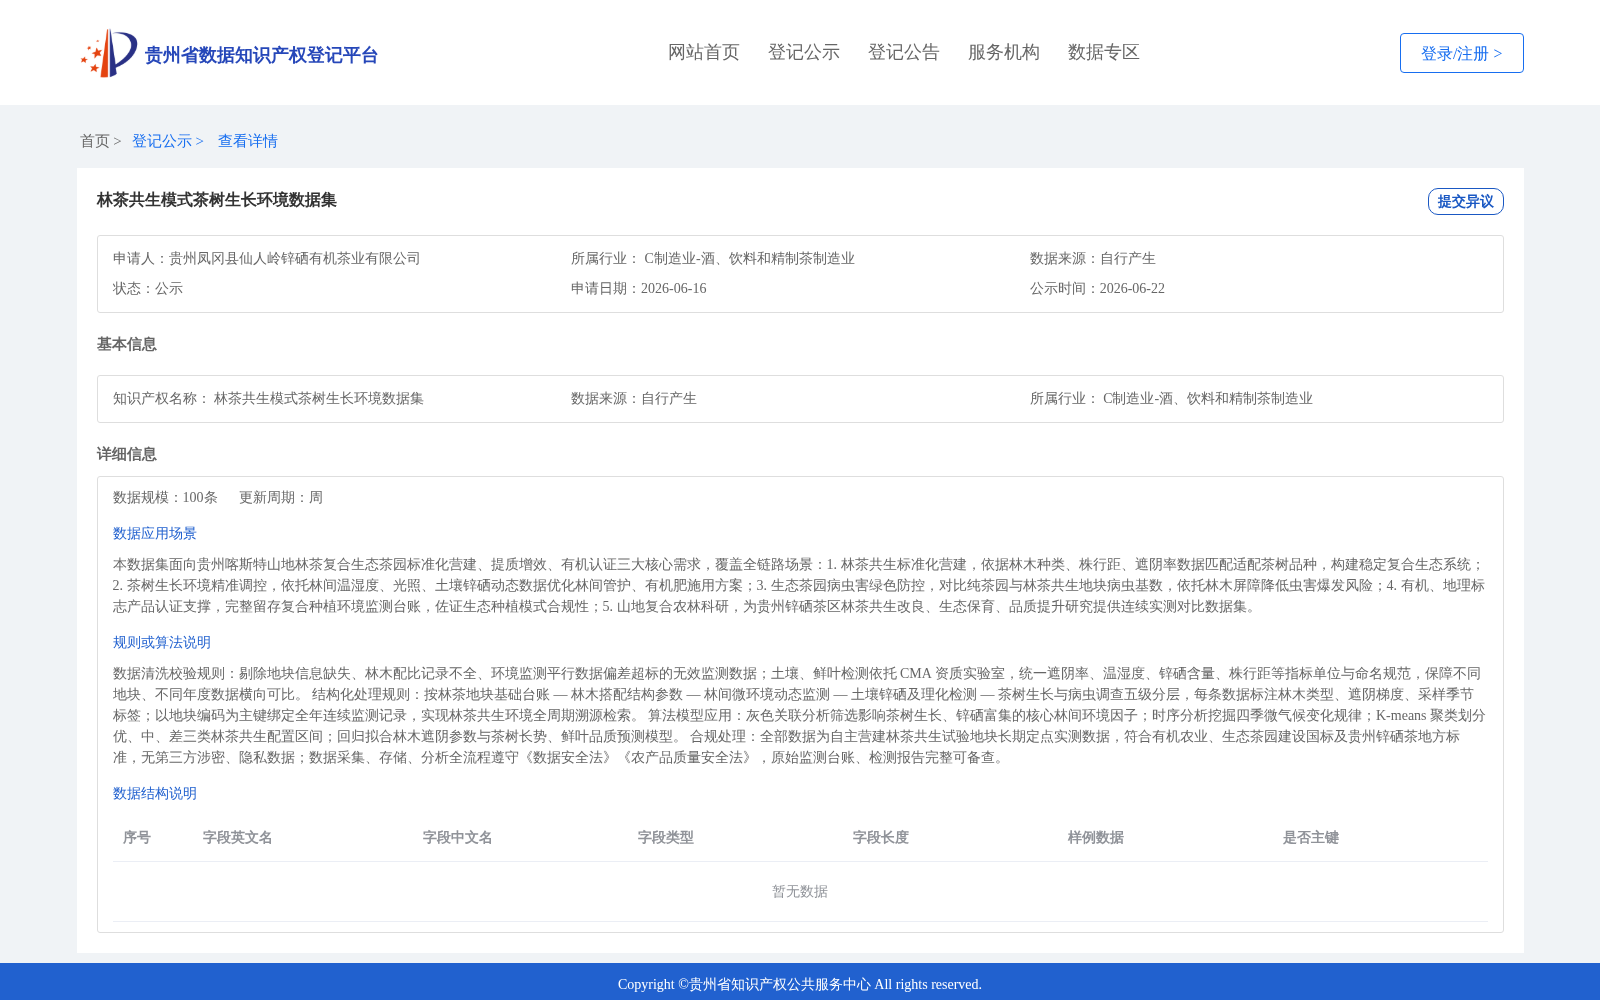Click the 字段类型 column header
1600x1000 pixels.
click(666, 837)
